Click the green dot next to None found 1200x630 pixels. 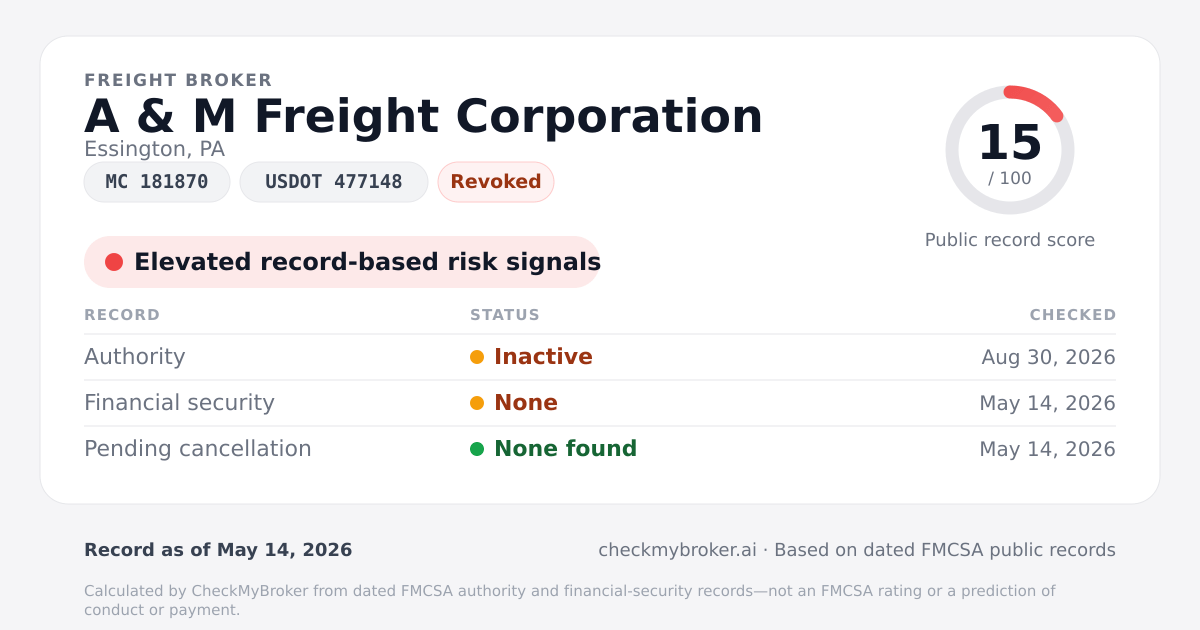tap(477, 449)
